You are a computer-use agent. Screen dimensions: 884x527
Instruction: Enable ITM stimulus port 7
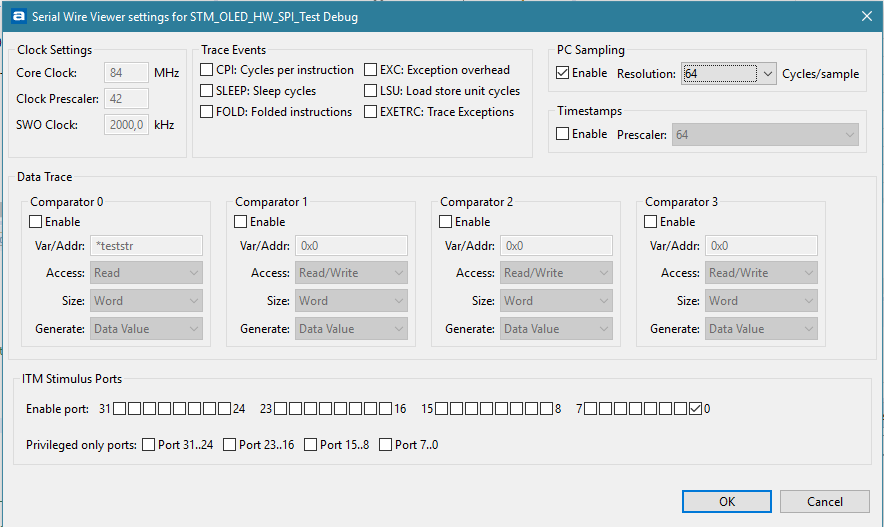tap(591, 409)
